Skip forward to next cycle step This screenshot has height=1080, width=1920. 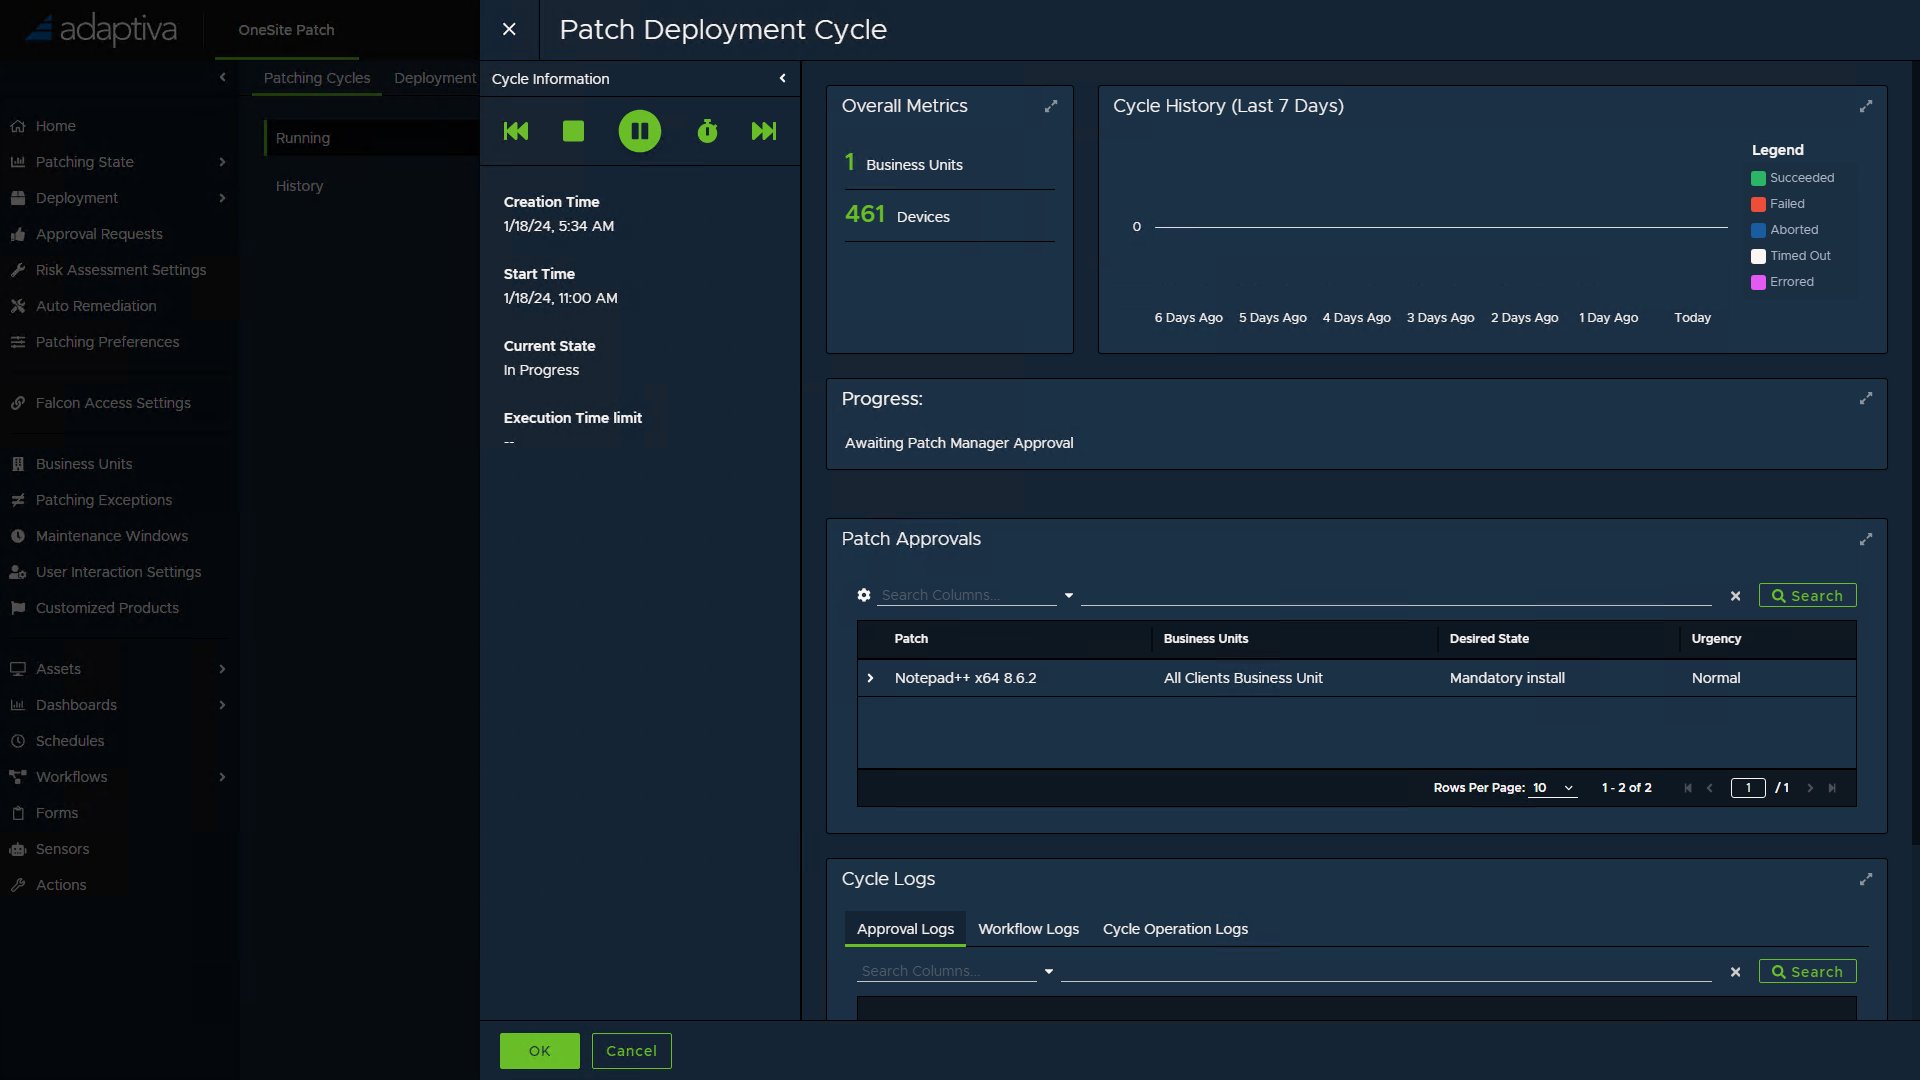click(x=764, y=131)
